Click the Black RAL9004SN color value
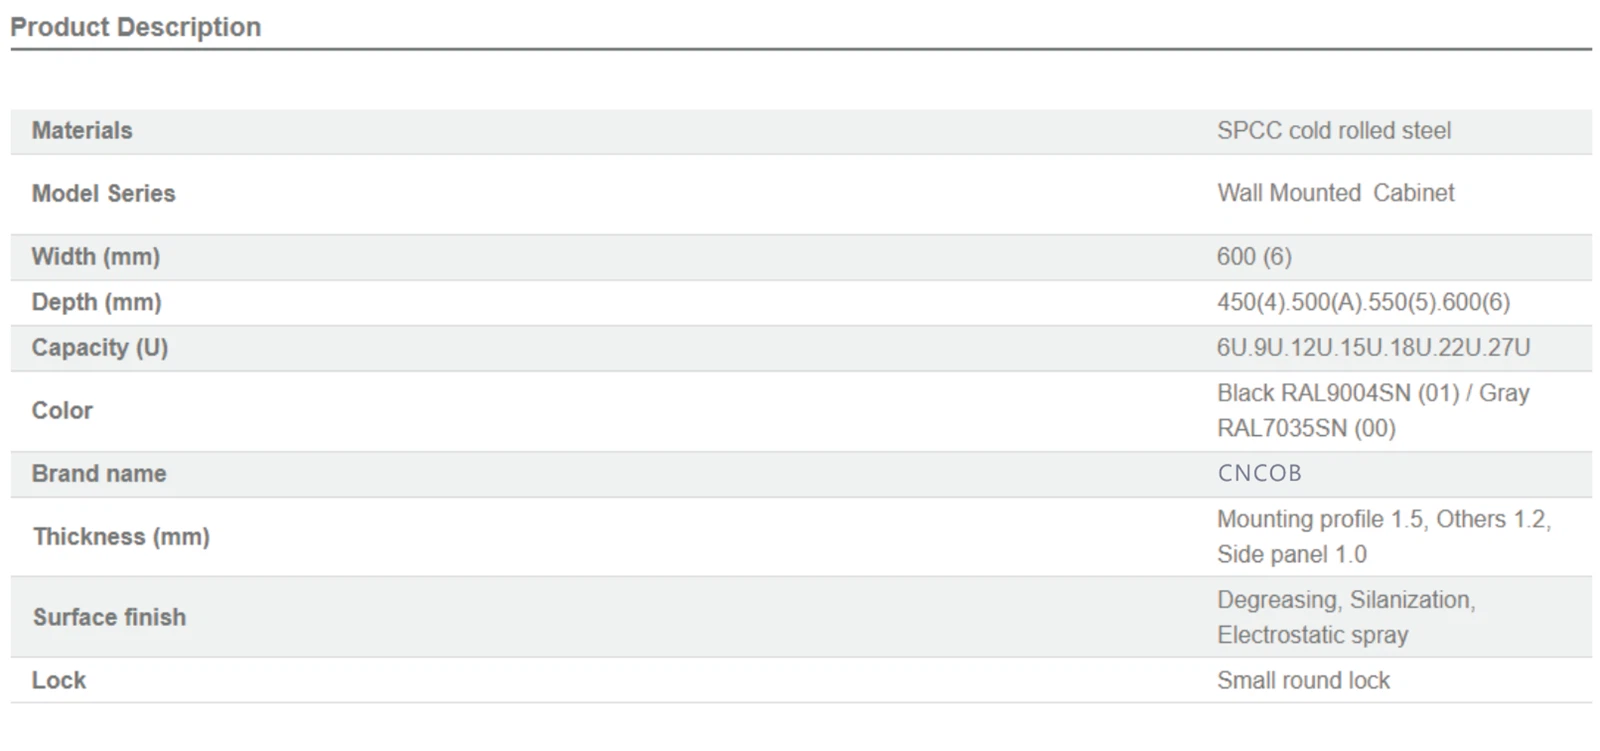 click(x=1372, y=393)
